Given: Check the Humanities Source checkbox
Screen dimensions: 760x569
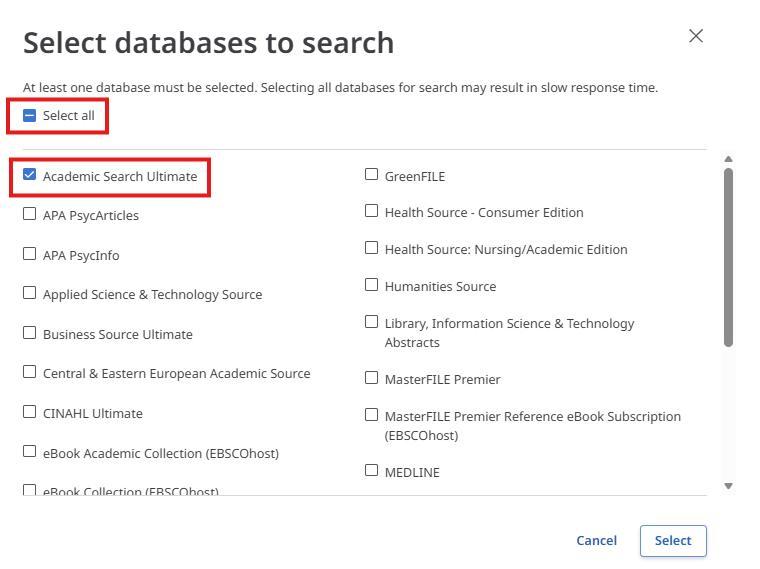Looking at the screenshot, I should [372, 285].
